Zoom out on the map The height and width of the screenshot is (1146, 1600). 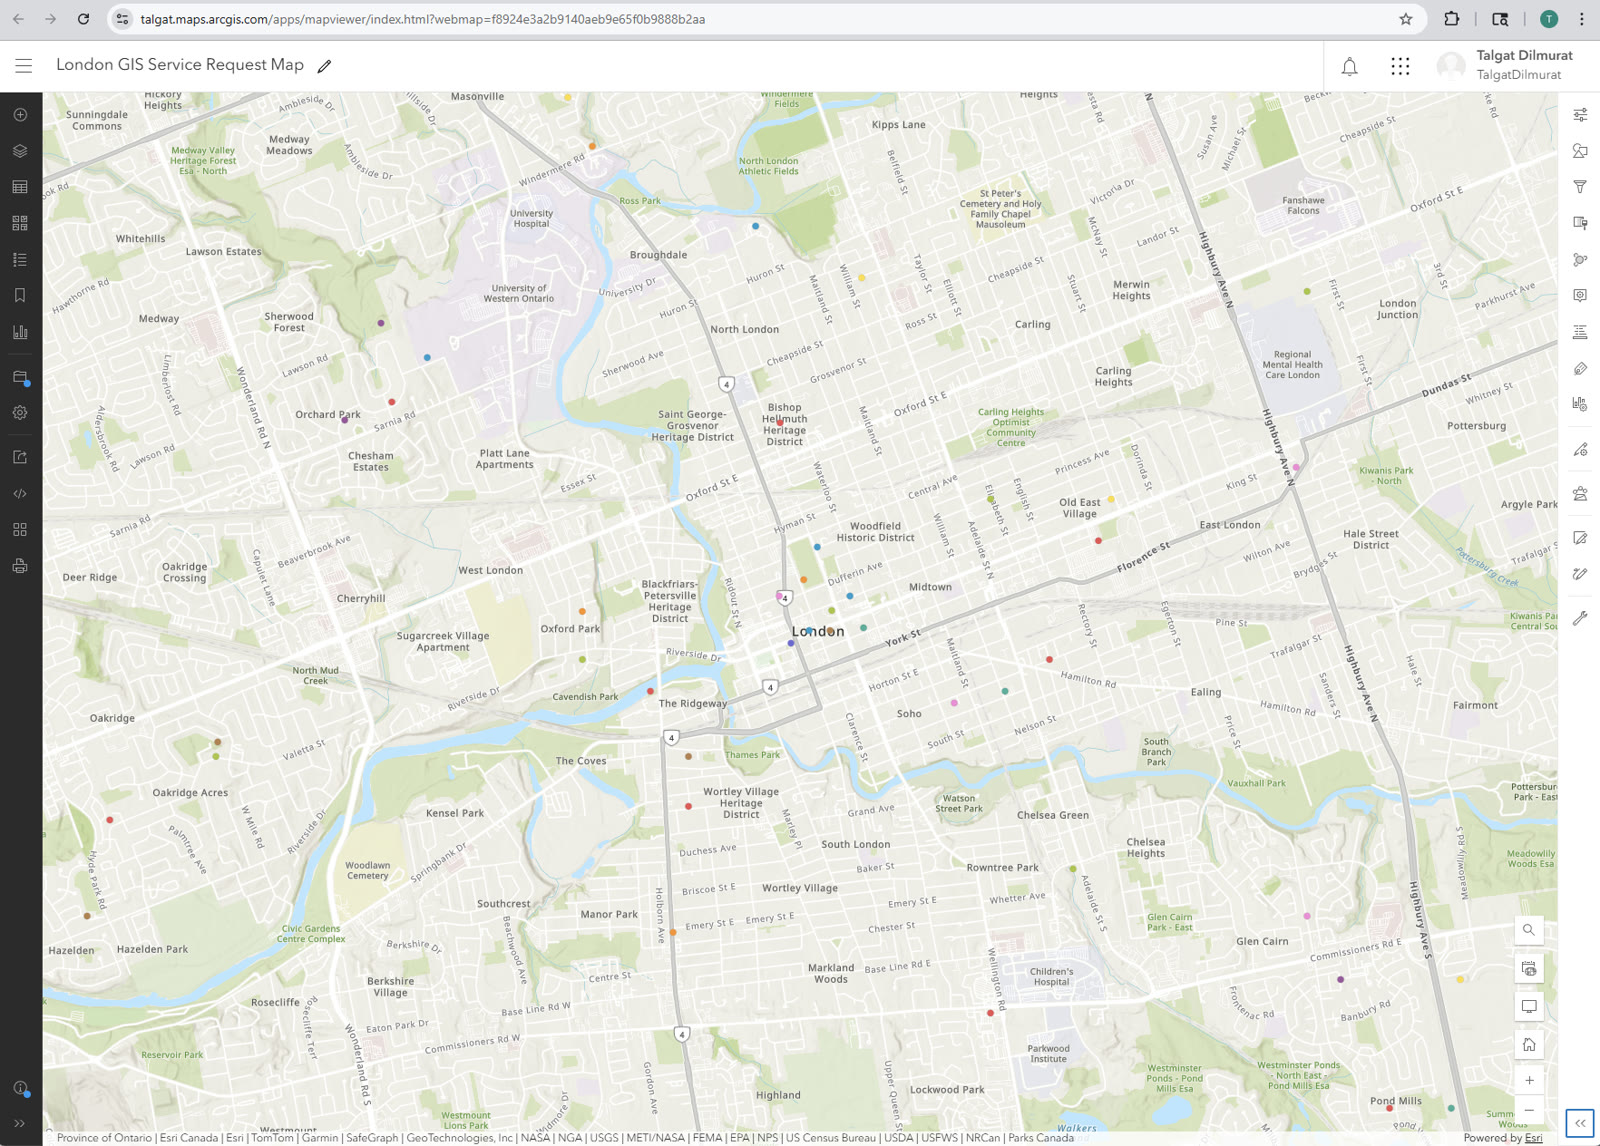point(1529,1110)
